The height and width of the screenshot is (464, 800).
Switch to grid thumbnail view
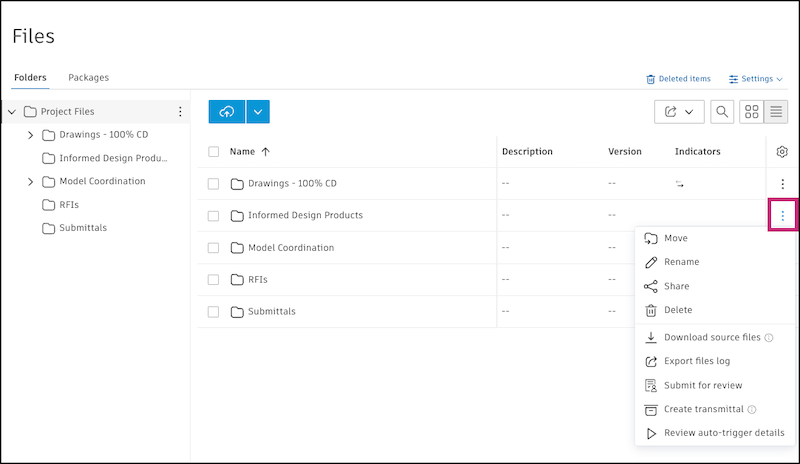click(x=751, y=112)
